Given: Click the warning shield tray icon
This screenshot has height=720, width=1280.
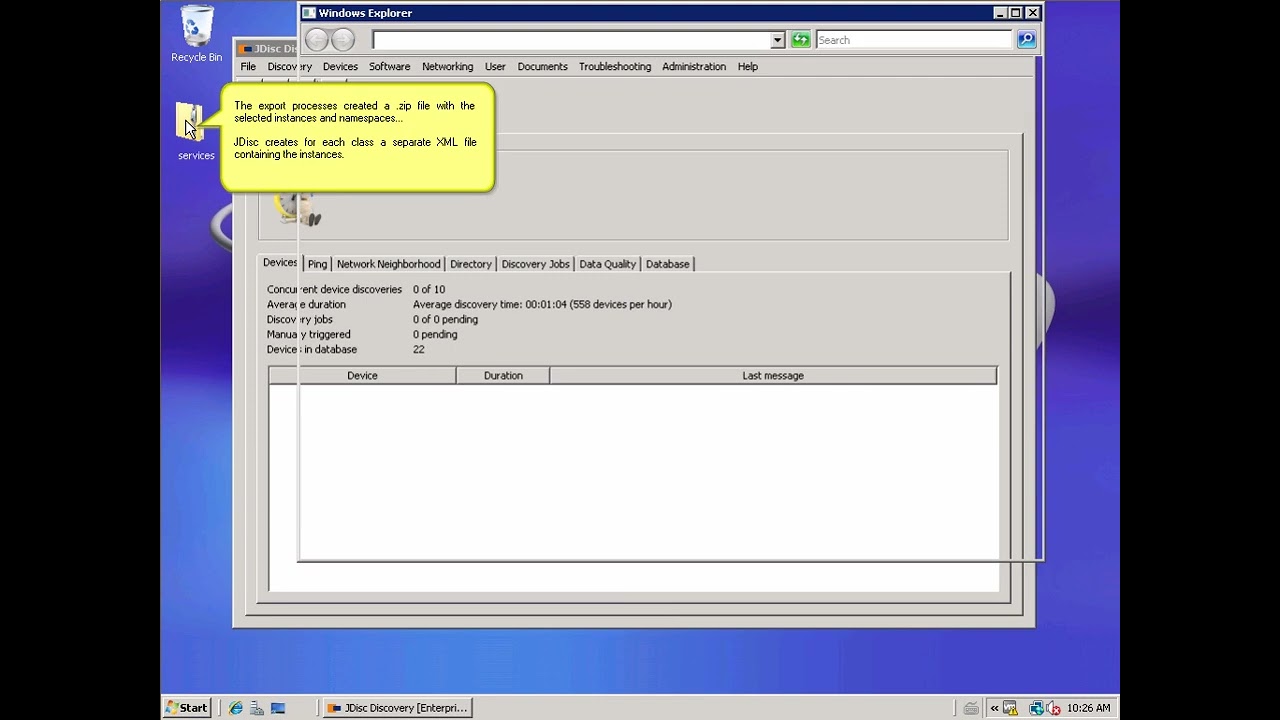Looking at the screenshot, I should (x=1010, y=708).
